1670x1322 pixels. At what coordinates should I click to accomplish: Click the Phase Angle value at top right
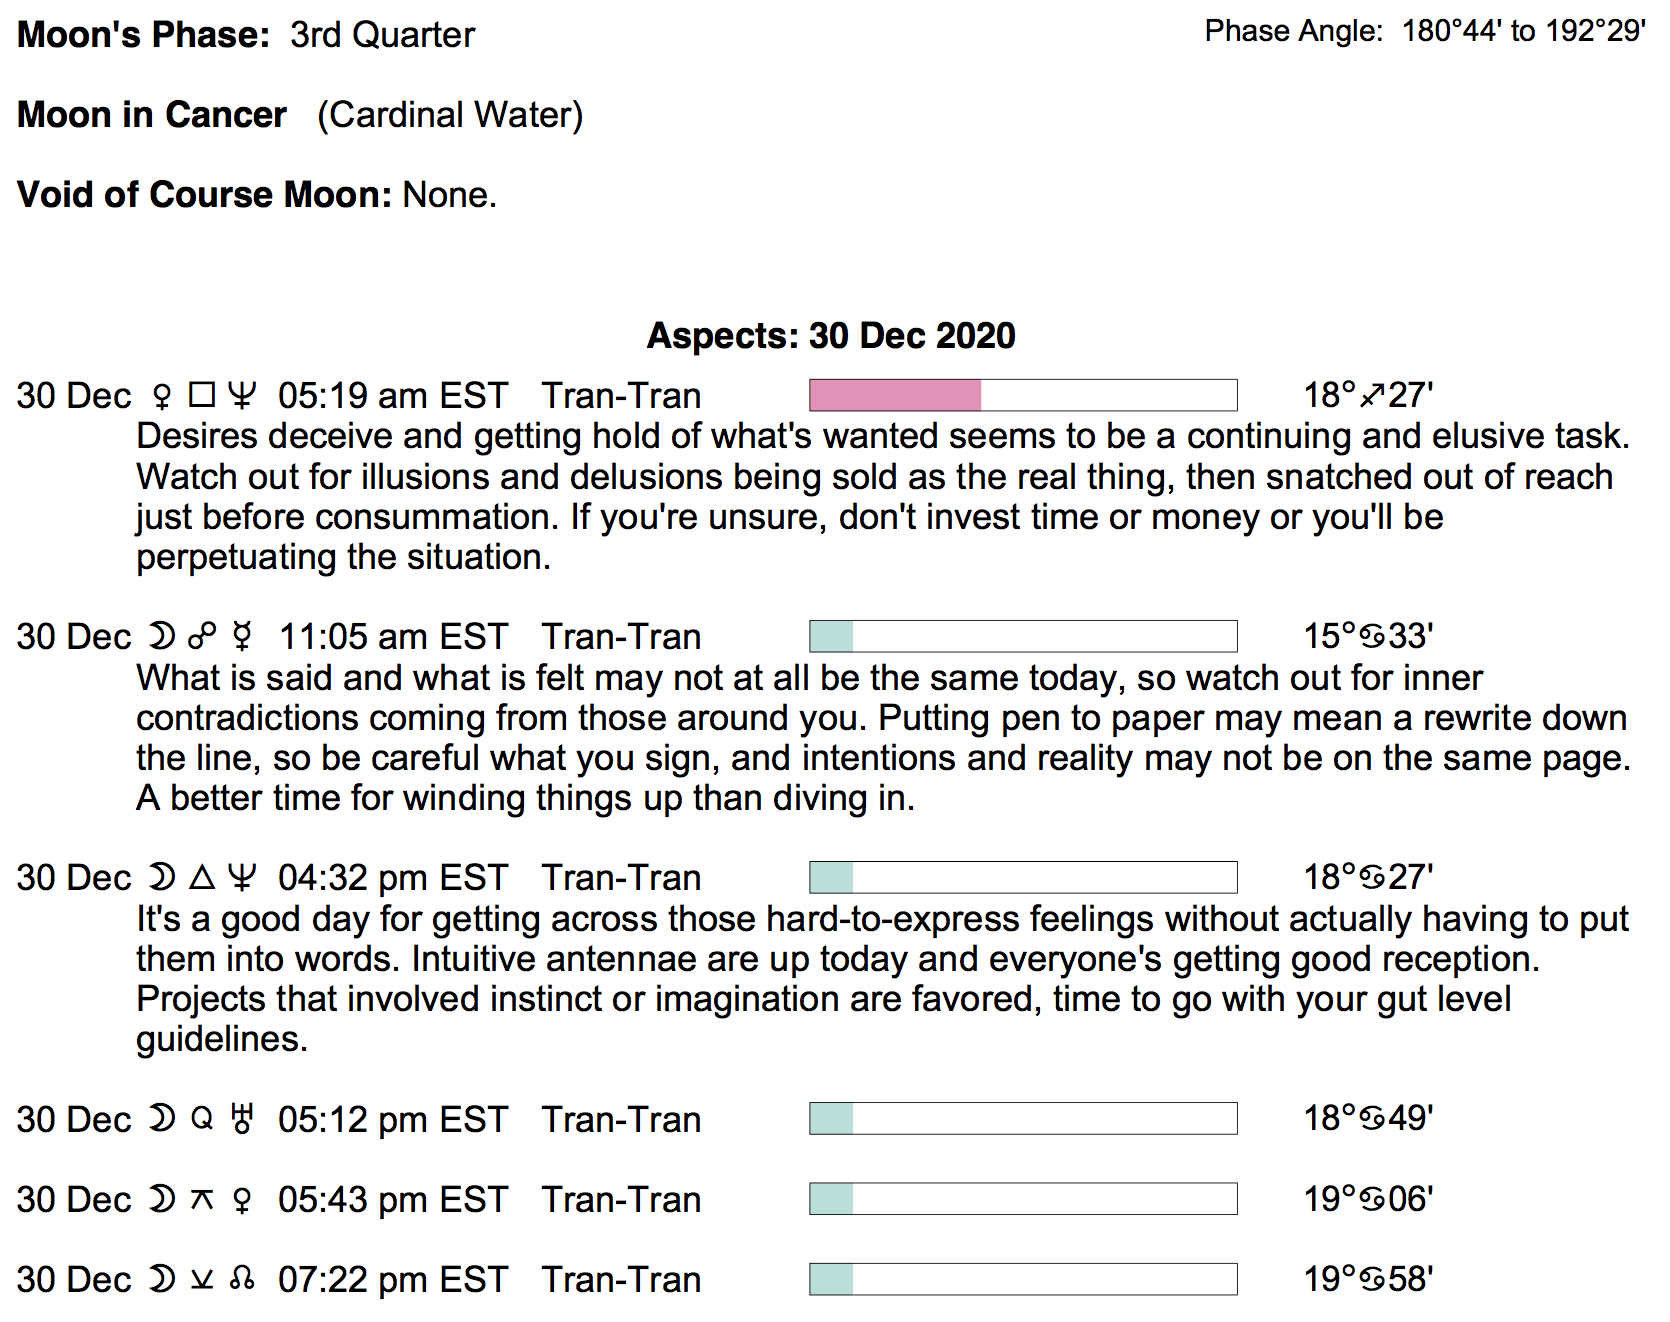click(1523, 32)
